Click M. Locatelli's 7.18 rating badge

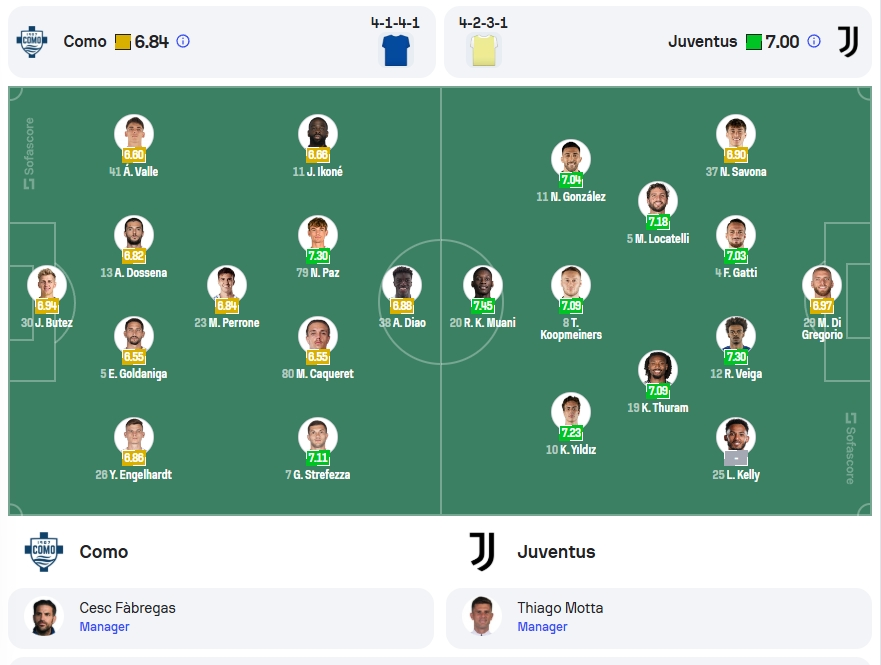click(658, 222)
